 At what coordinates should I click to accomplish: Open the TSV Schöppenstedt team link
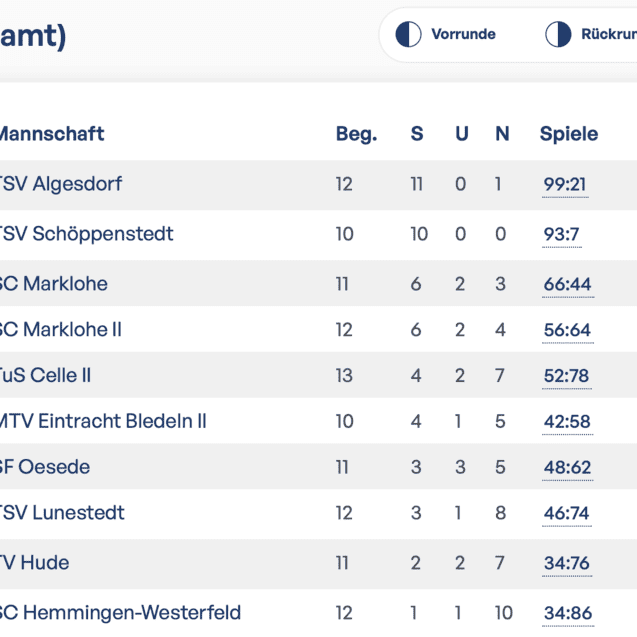86,234
